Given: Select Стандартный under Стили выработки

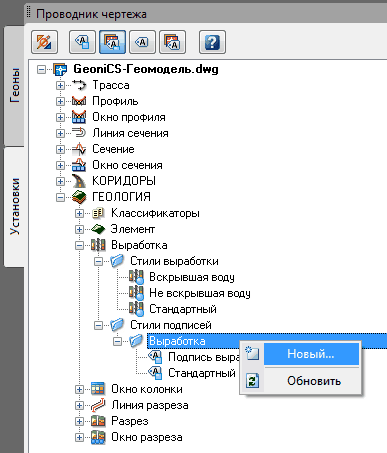Looking at the screenshot, I should click(183, 309).
